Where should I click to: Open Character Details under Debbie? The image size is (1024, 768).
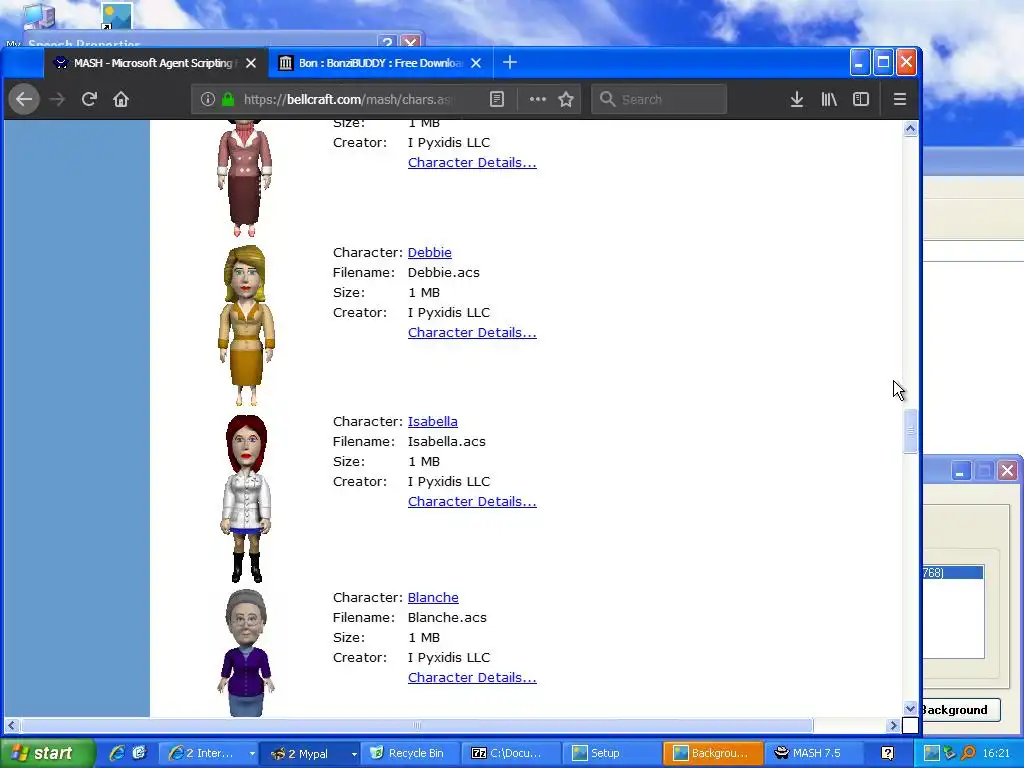pos(472,332)
